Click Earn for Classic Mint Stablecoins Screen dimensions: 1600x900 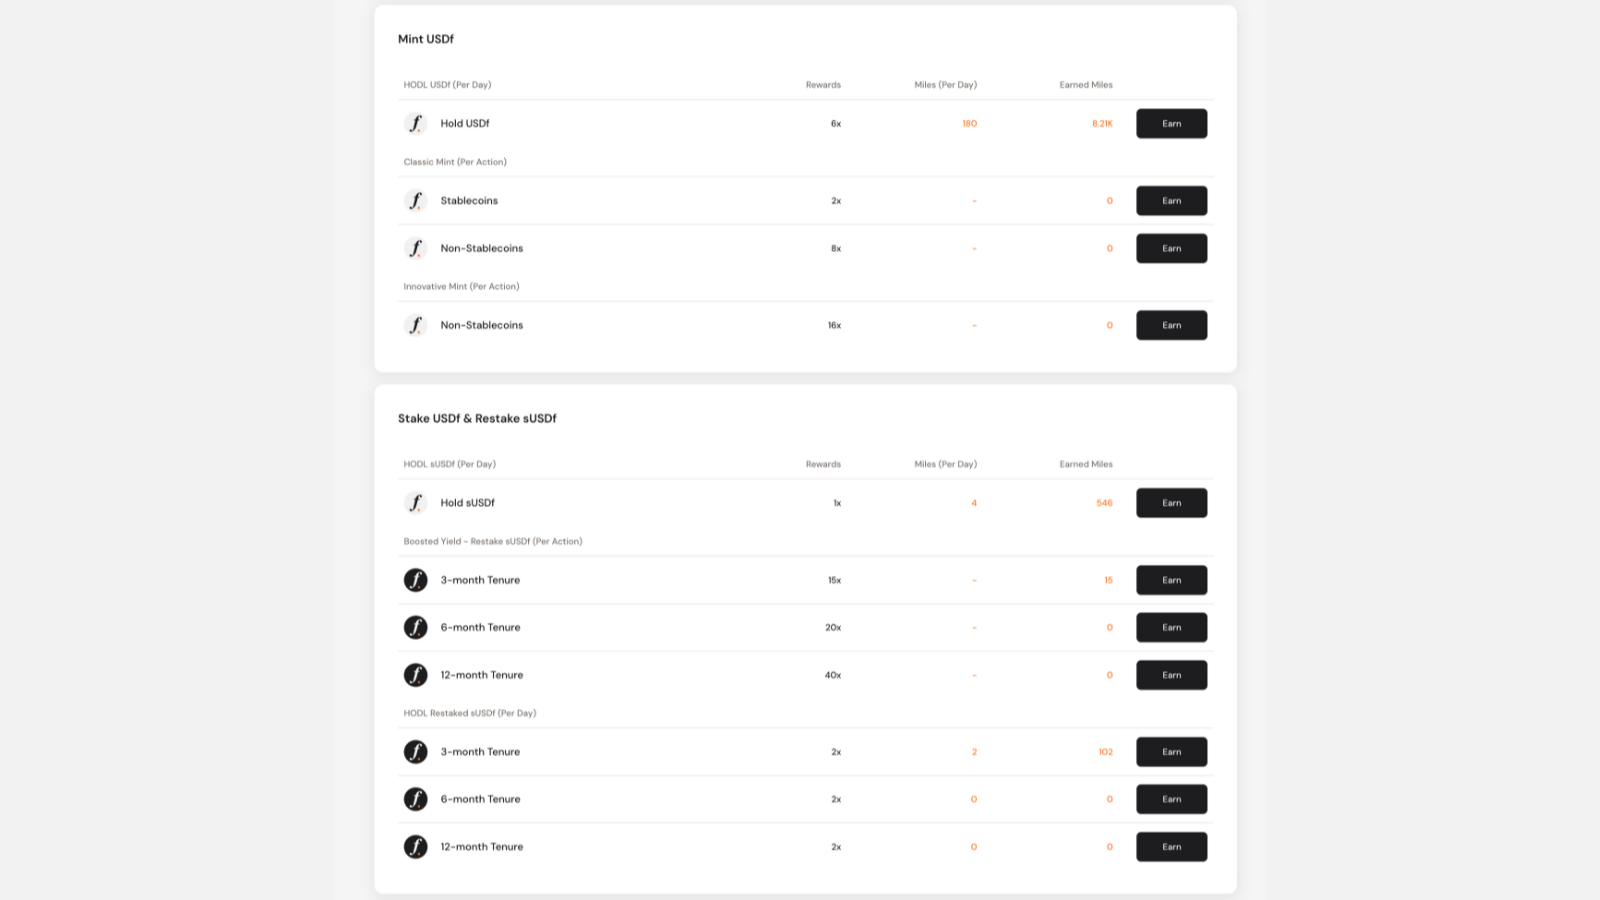point(1171,201)
